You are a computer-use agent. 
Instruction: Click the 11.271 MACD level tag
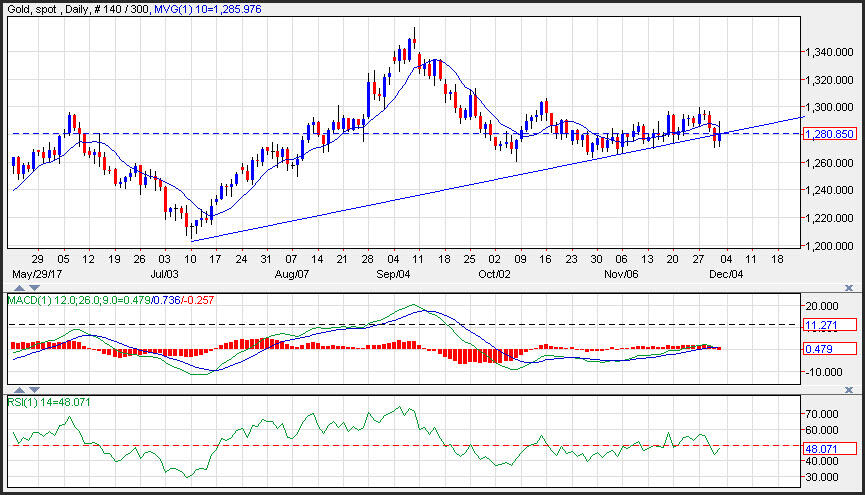click(830, 325)
